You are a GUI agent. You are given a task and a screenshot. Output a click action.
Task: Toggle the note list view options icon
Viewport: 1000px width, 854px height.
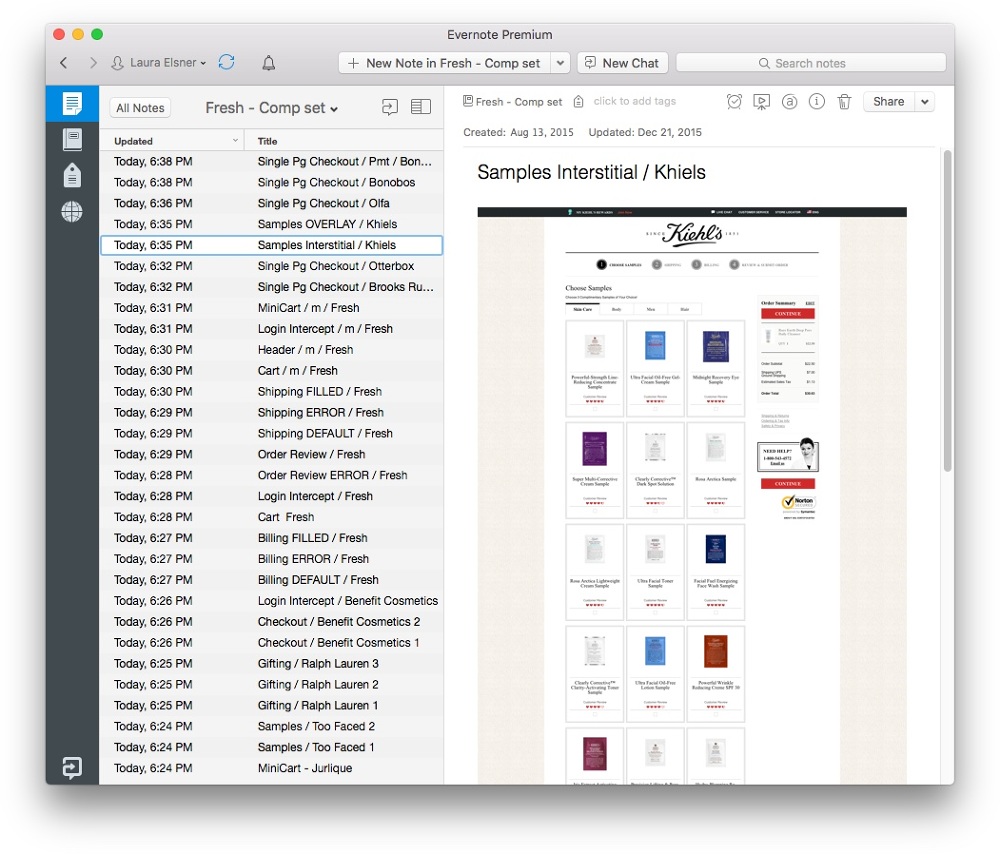click(421, 107)
